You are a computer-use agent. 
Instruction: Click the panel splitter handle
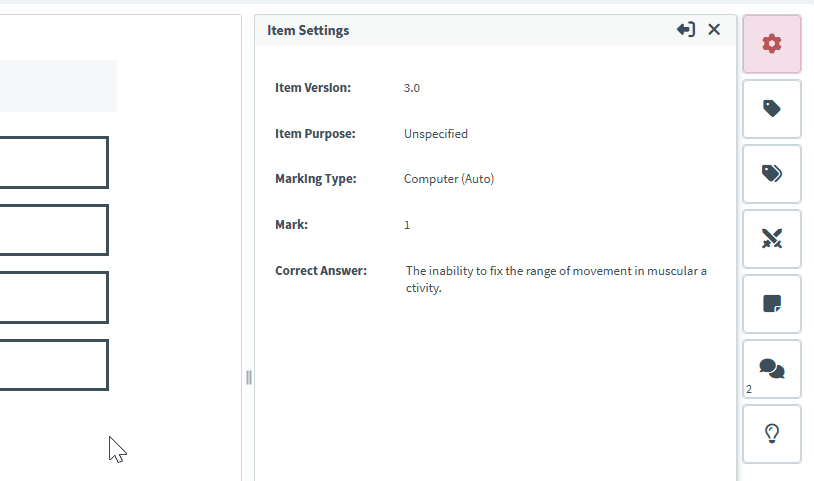248,377
